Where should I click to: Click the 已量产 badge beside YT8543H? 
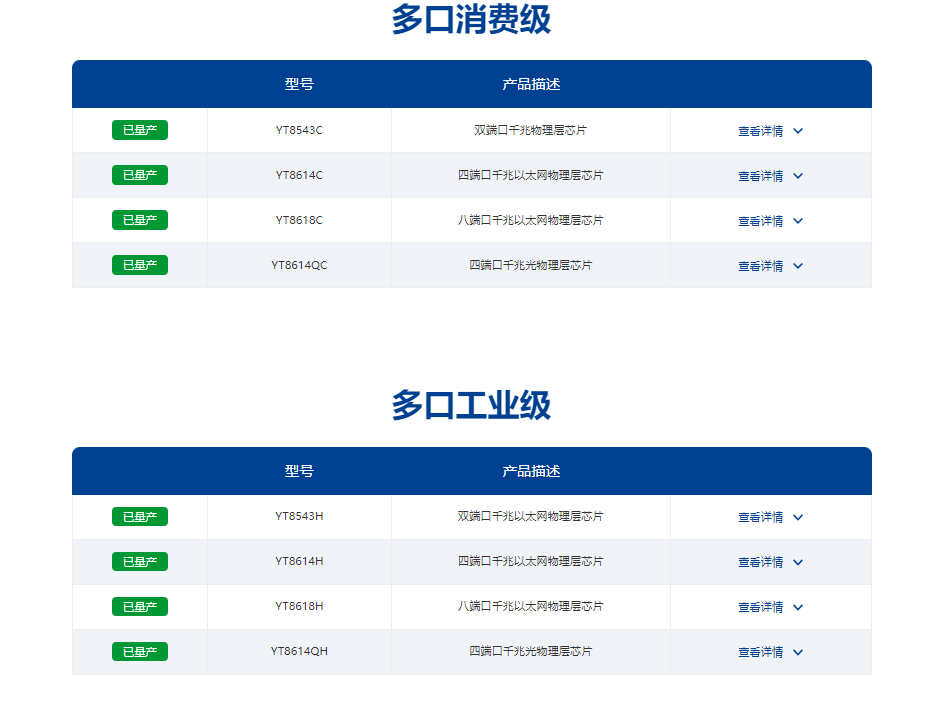tap(140, 516)
